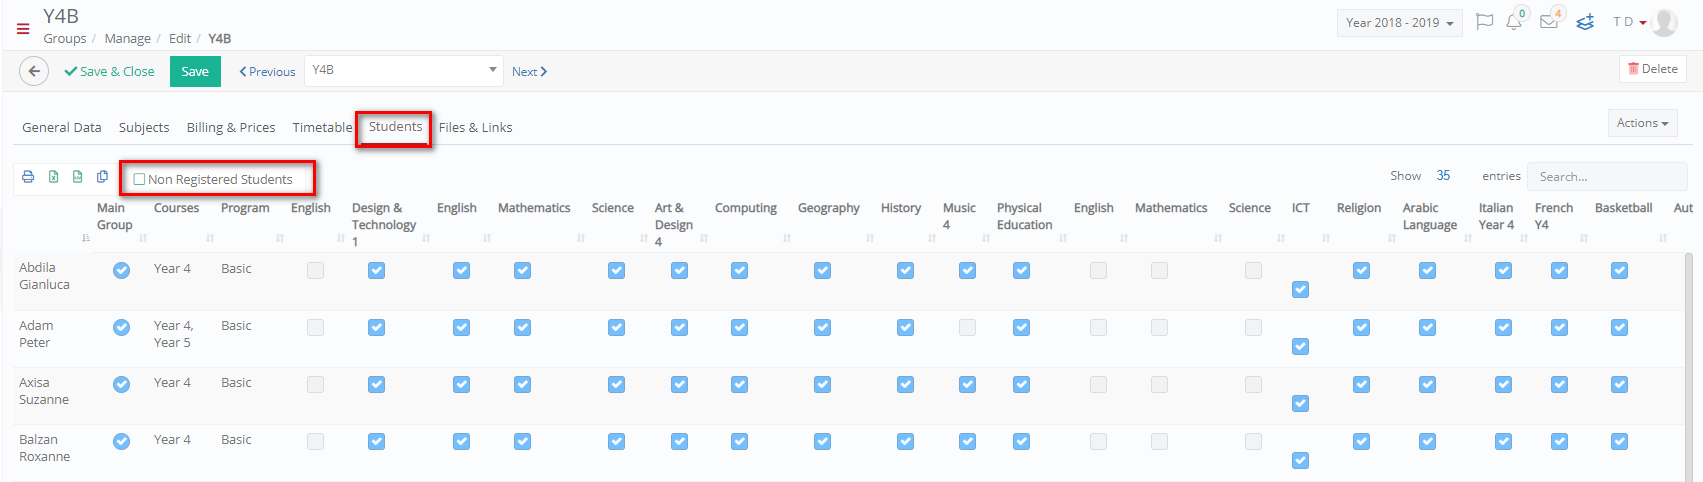Click the Delete button
This screenshot has height=482, width=1703.
(1653, 69)
